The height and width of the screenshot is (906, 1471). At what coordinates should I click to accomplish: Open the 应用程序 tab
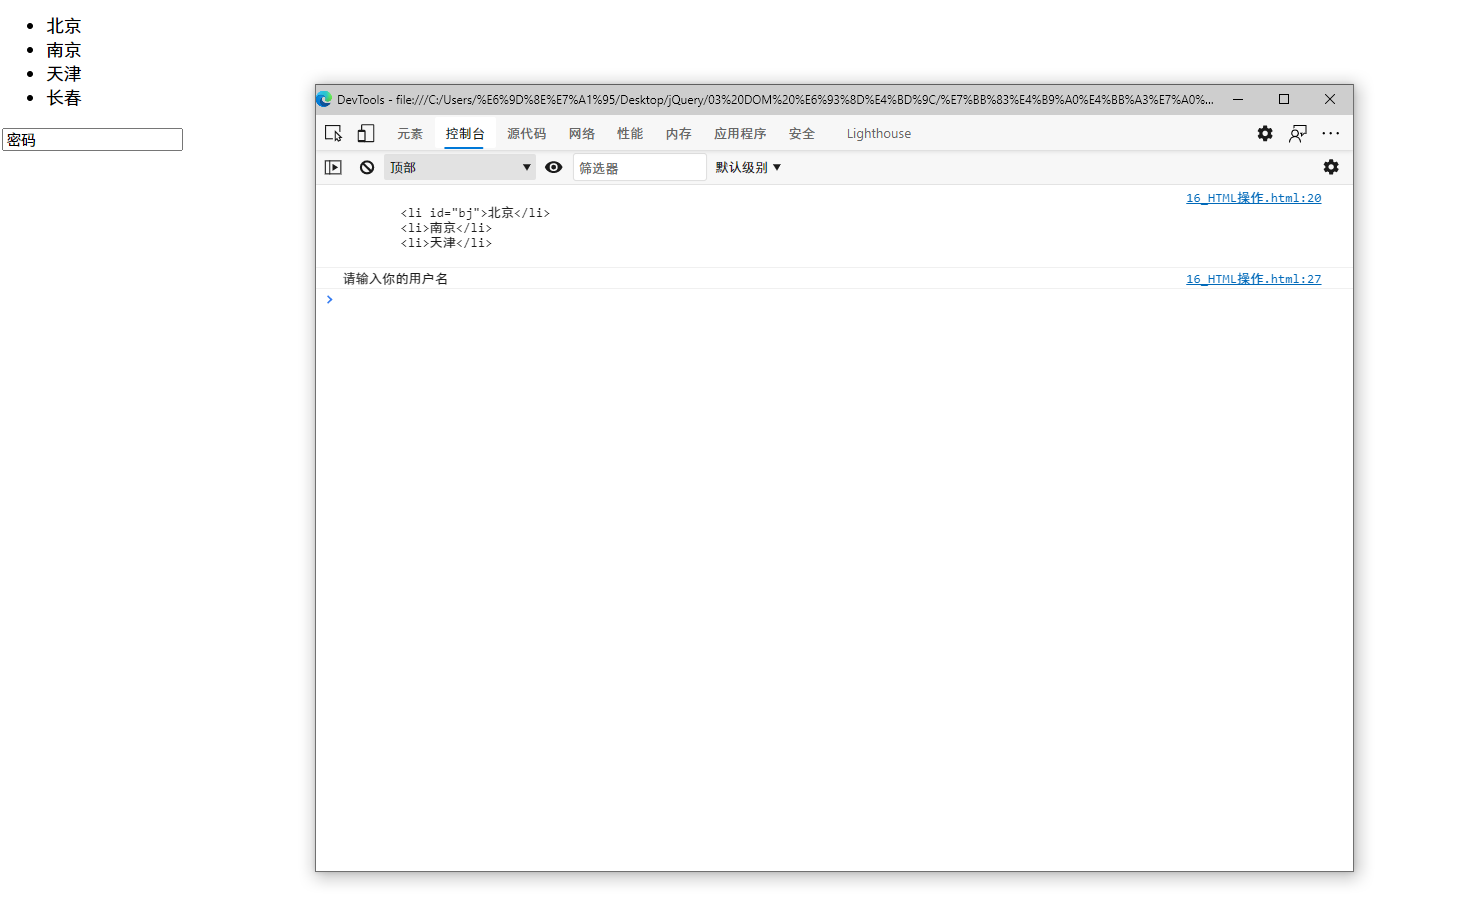click(740, 133)
